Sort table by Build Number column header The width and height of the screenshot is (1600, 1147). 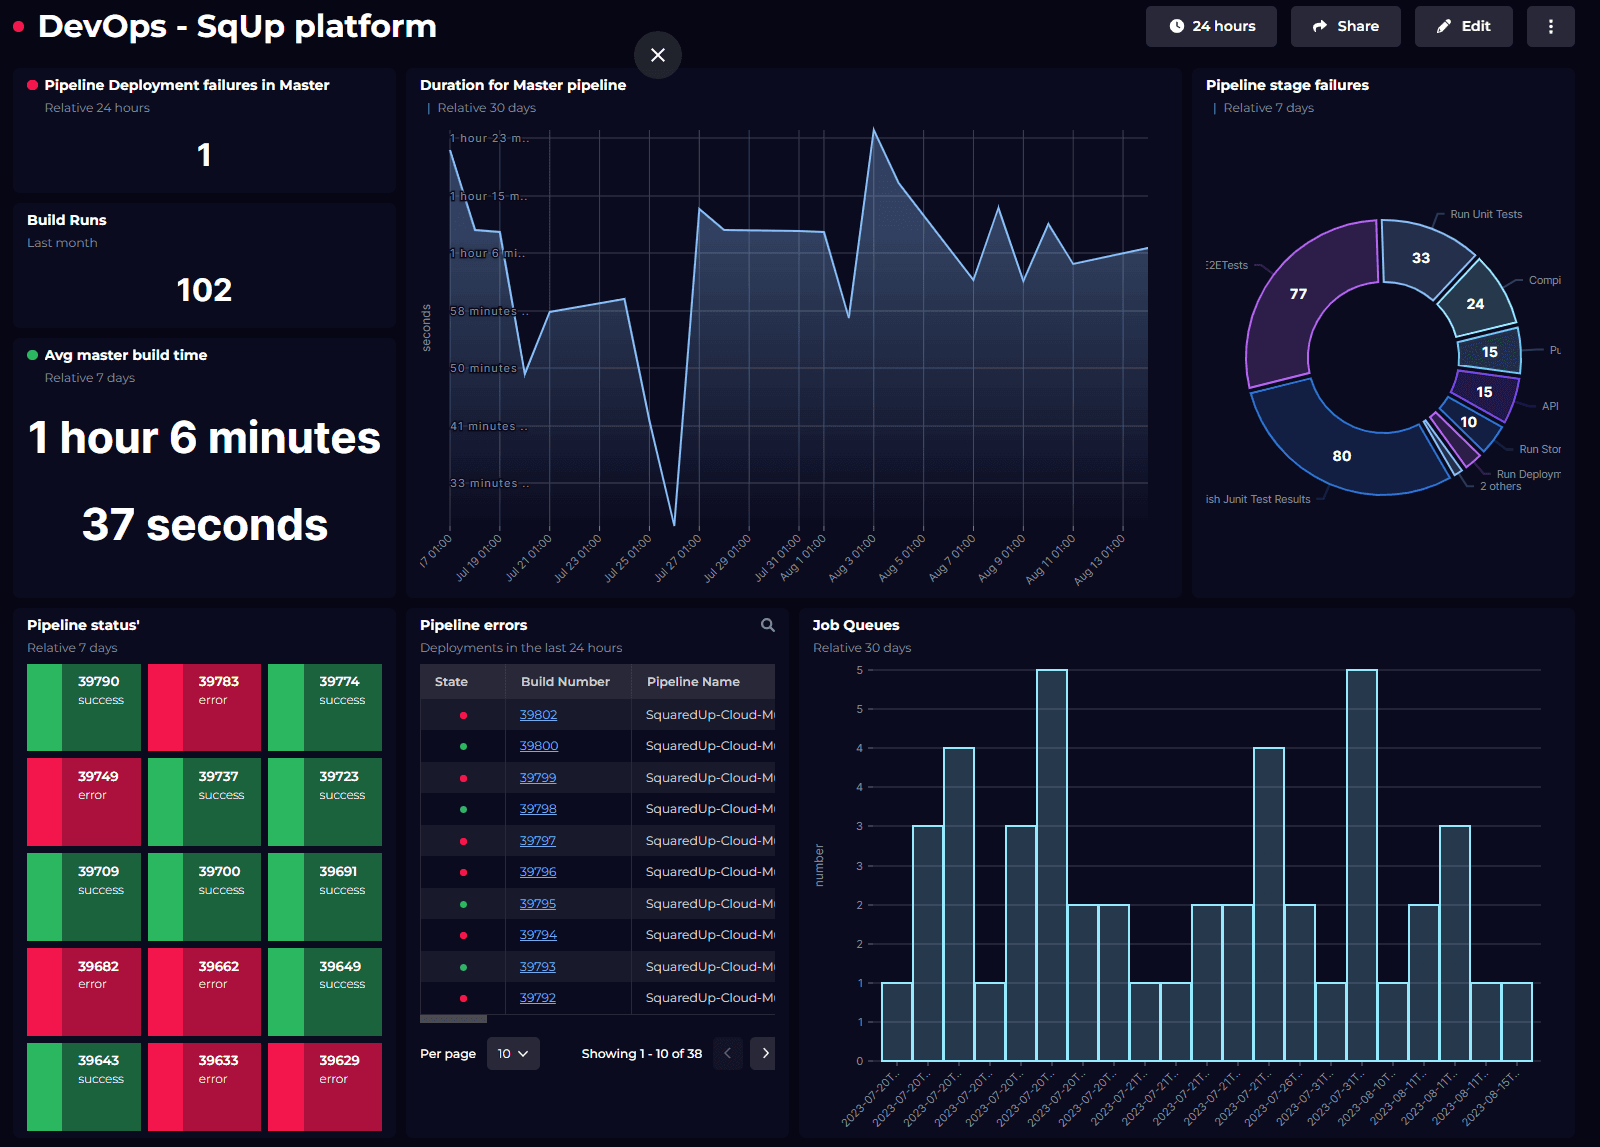[565, 682]
